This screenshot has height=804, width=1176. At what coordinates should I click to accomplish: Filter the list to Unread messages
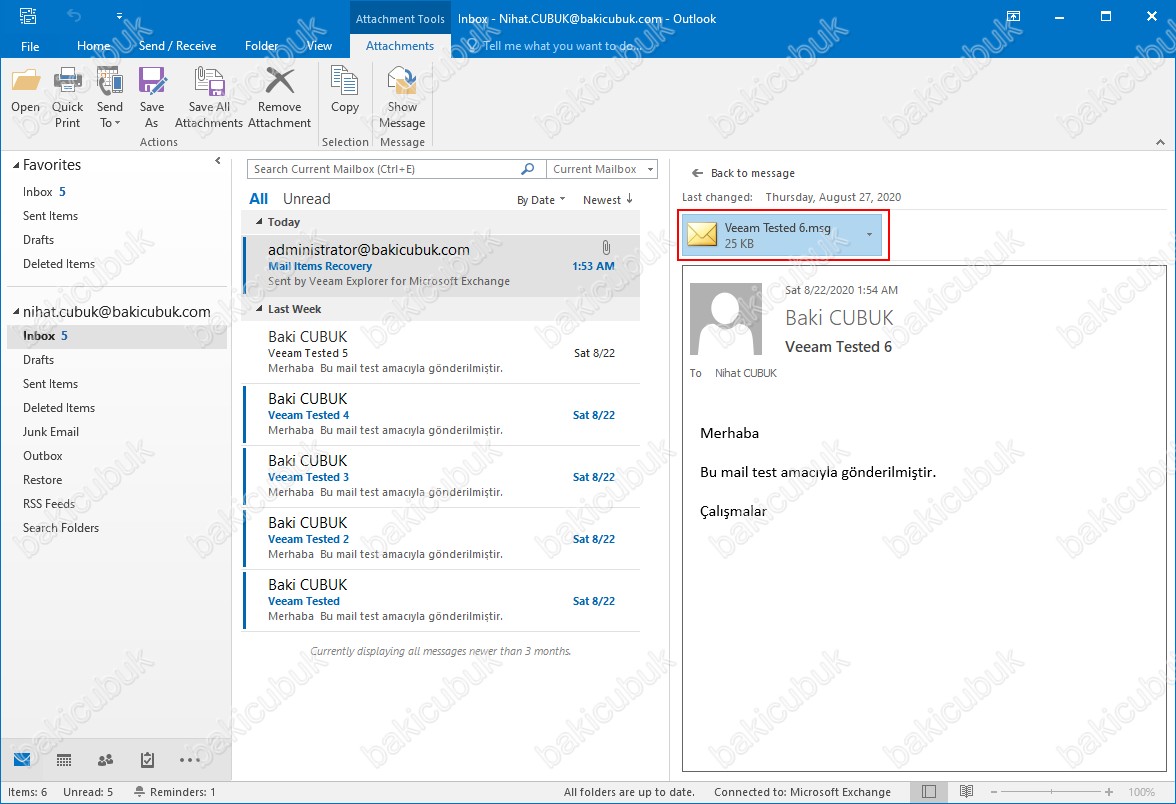pyautogui.click(x=306, y=199)
